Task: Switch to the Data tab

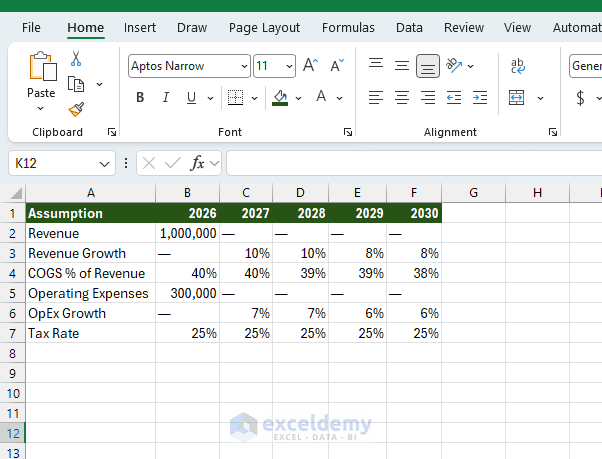Action: [409, 28]
